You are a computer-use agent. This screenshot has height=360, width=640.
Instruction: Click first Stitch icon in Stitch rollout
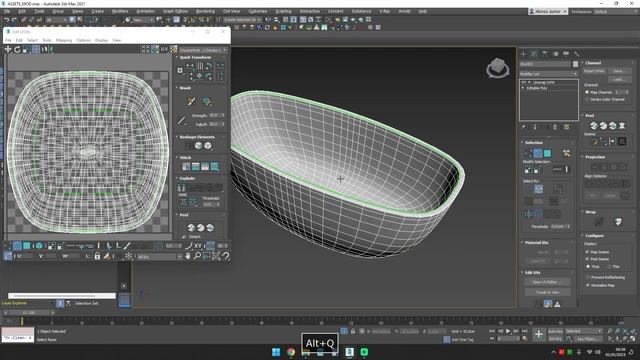(x=186, y=167)
